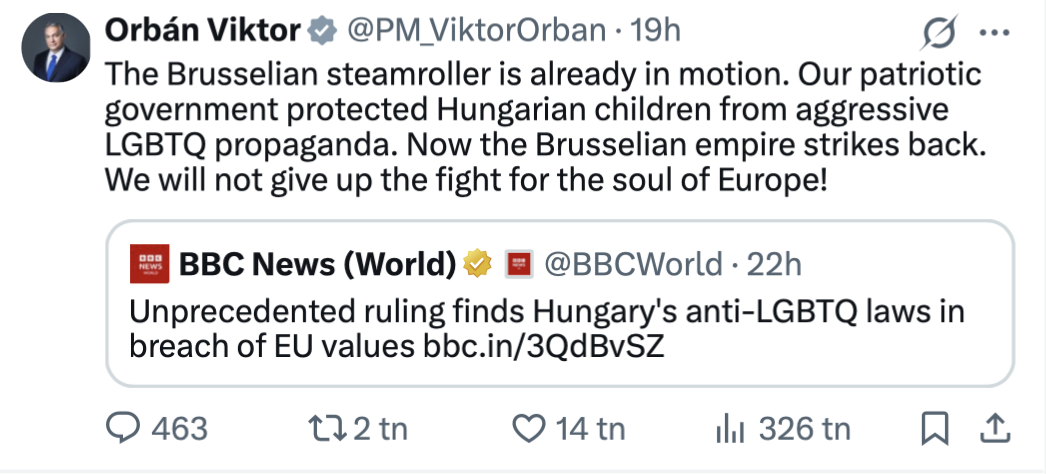Viewport: 1046px width, 474px height.
Task: Click the reply speech bubble icon
Action: [x=123, y=429]
